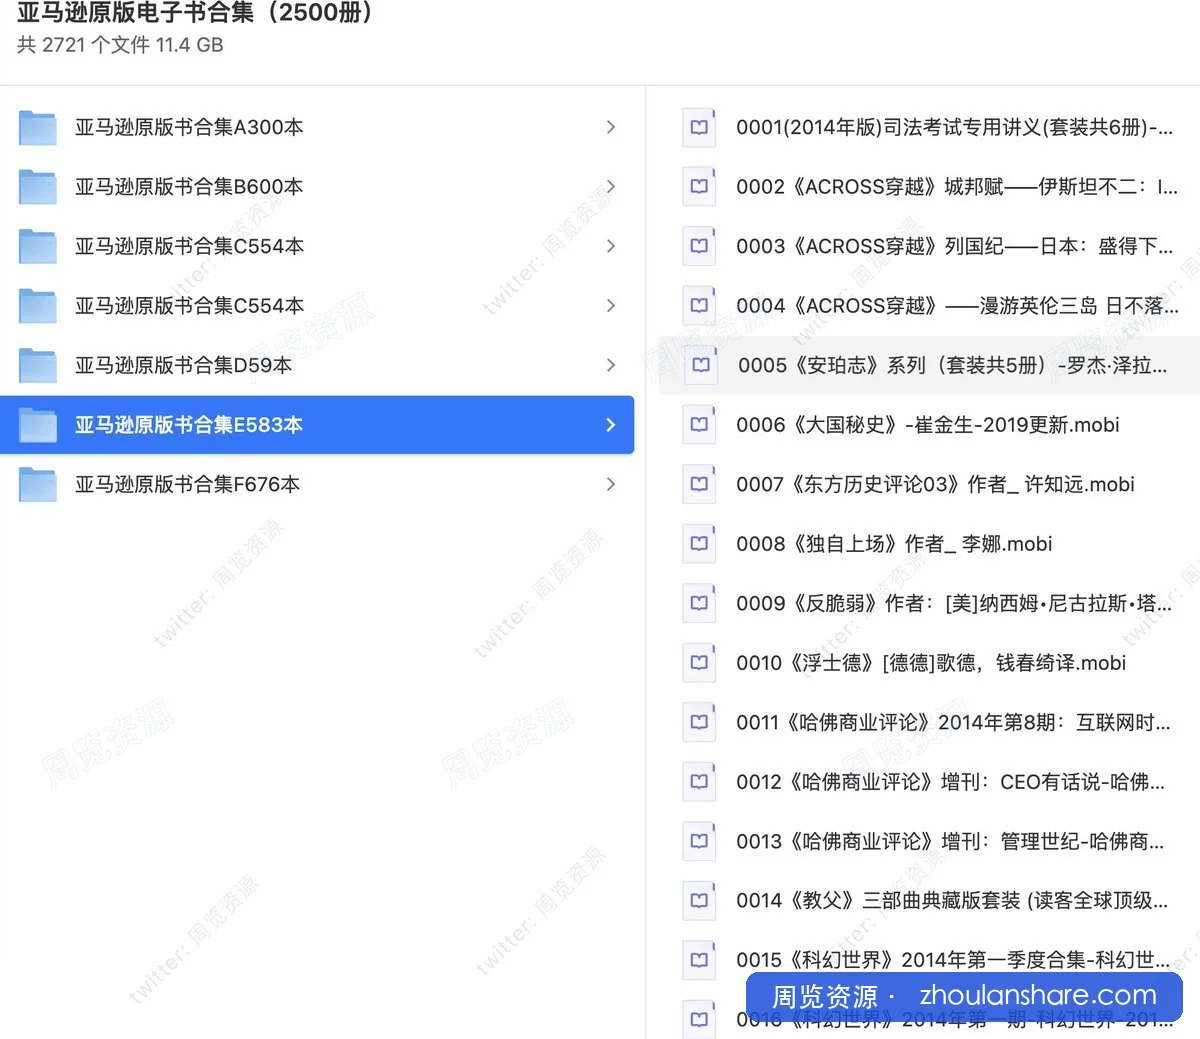Click the book icon for 0004 漫游英伦三岛

point(699,306)
